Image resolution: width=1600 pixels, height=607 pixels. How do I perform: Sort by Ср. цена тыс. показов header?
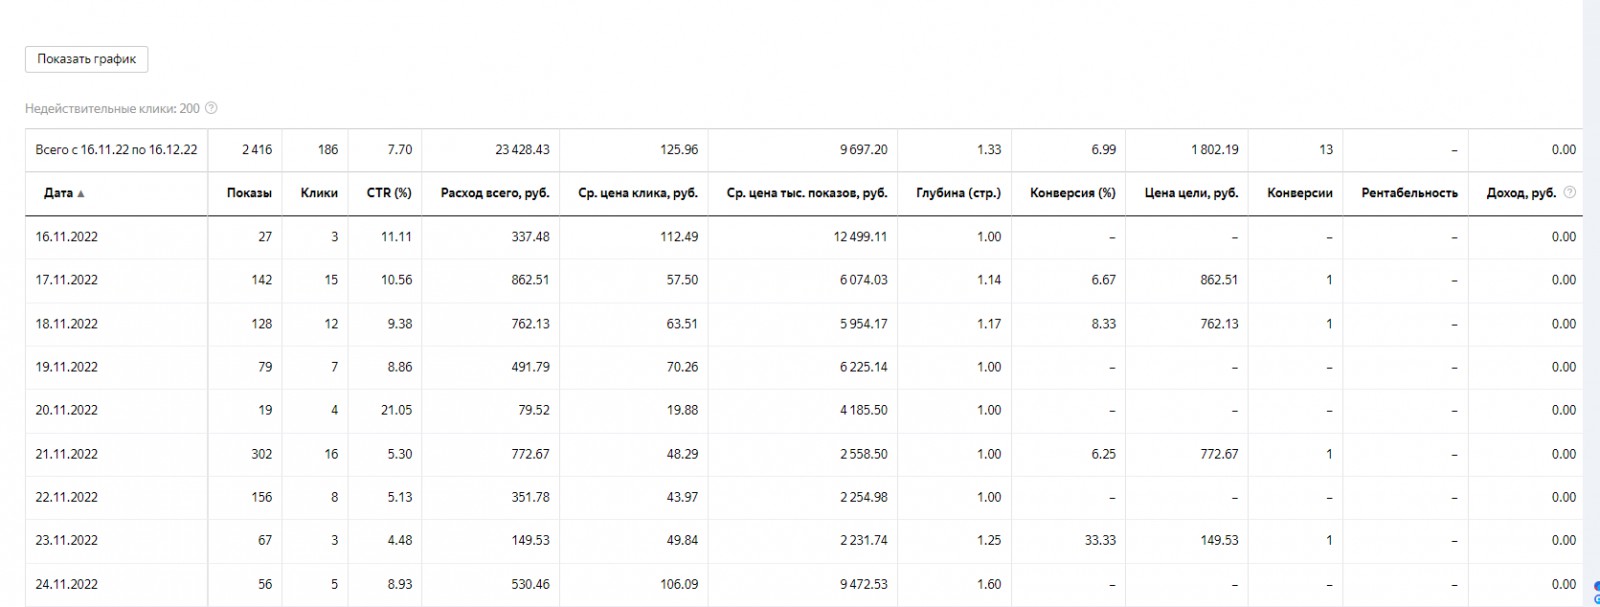[x=807, y=193]
